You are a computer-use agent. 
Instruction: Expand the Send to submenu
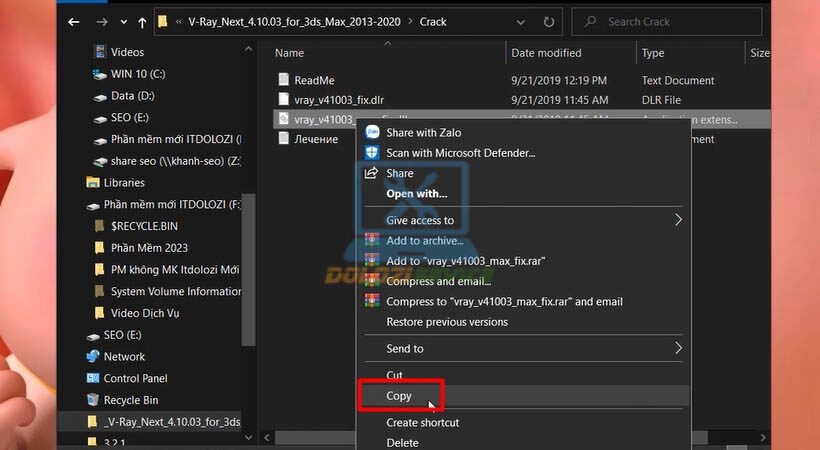click(x=523, y=348)
